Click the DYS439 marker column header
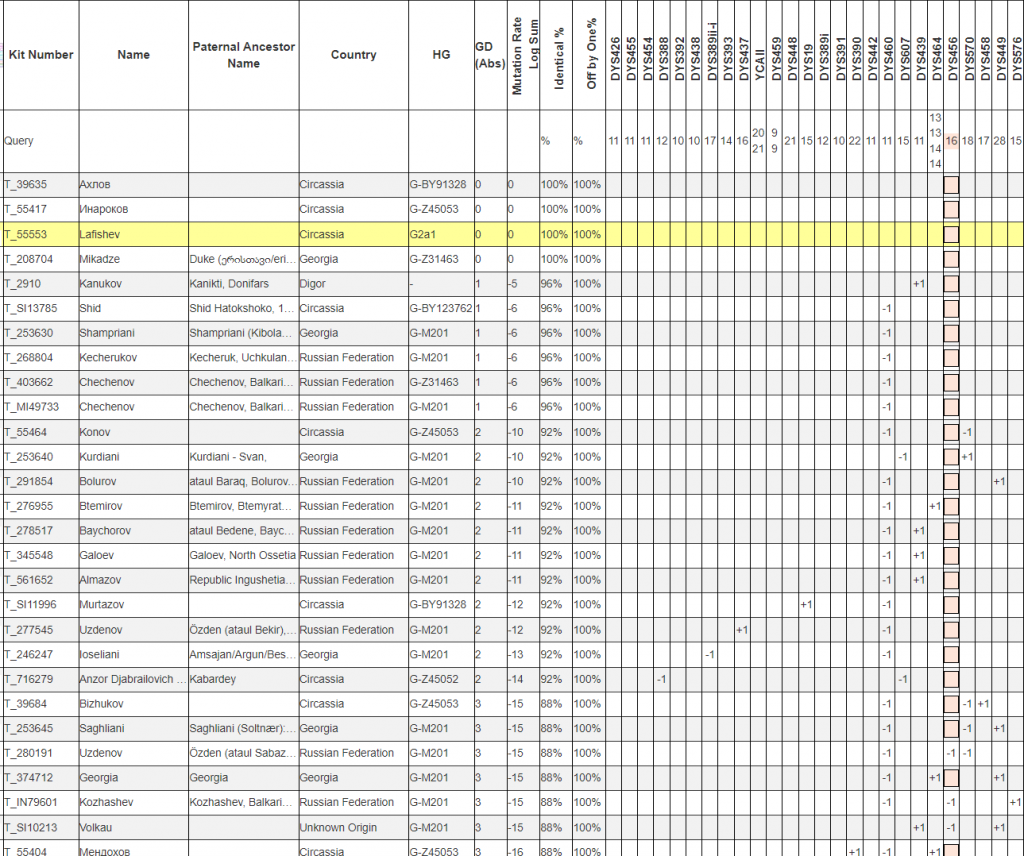Screen dimensions: 1024x856 [x=920, y=59]
